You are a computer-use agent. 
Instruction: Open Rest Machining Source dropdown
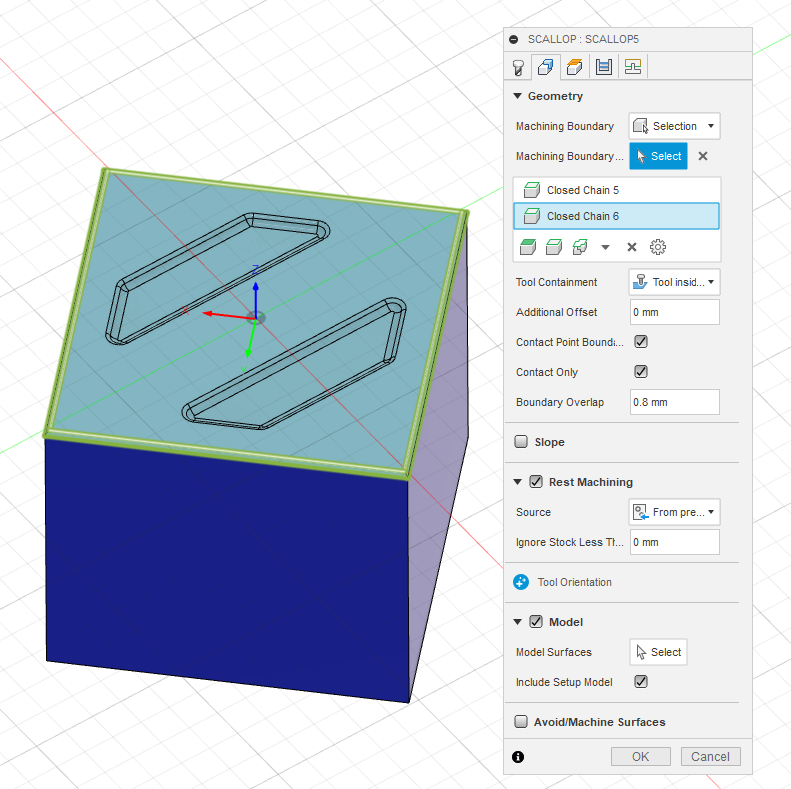pos(674,512)
